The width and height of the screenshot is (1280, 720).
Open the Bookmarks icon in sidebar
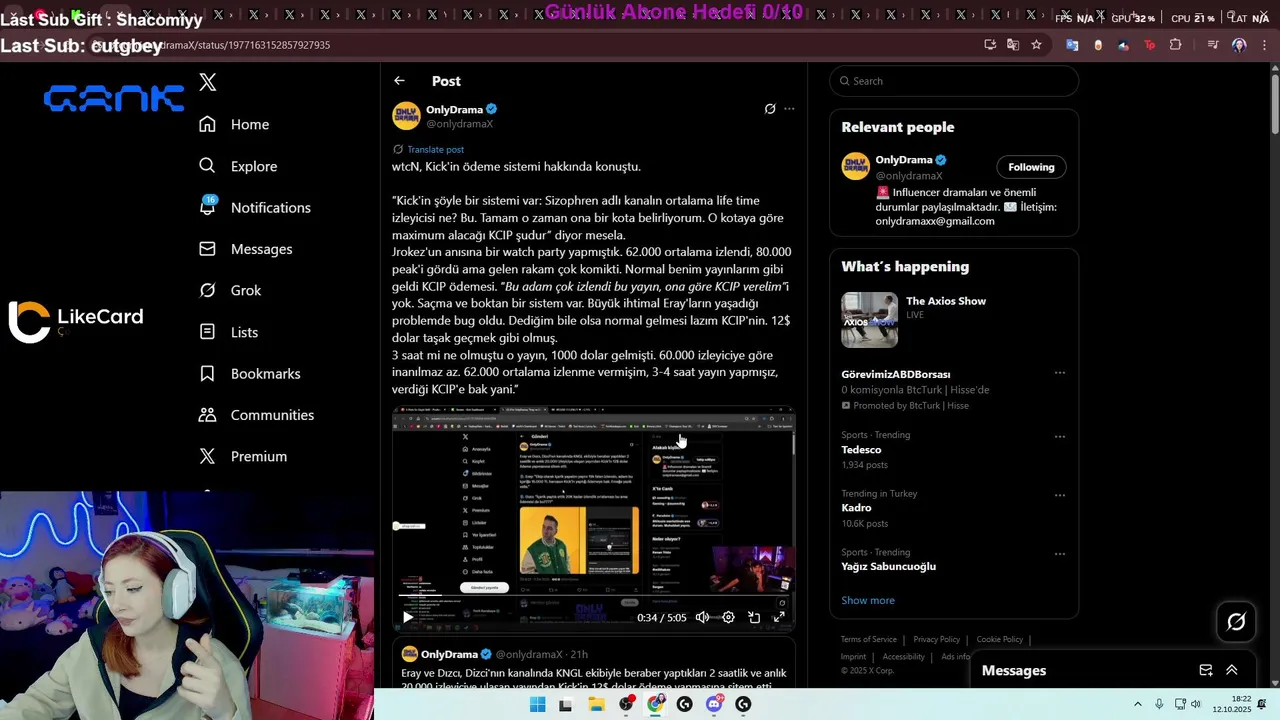(207, 373)
